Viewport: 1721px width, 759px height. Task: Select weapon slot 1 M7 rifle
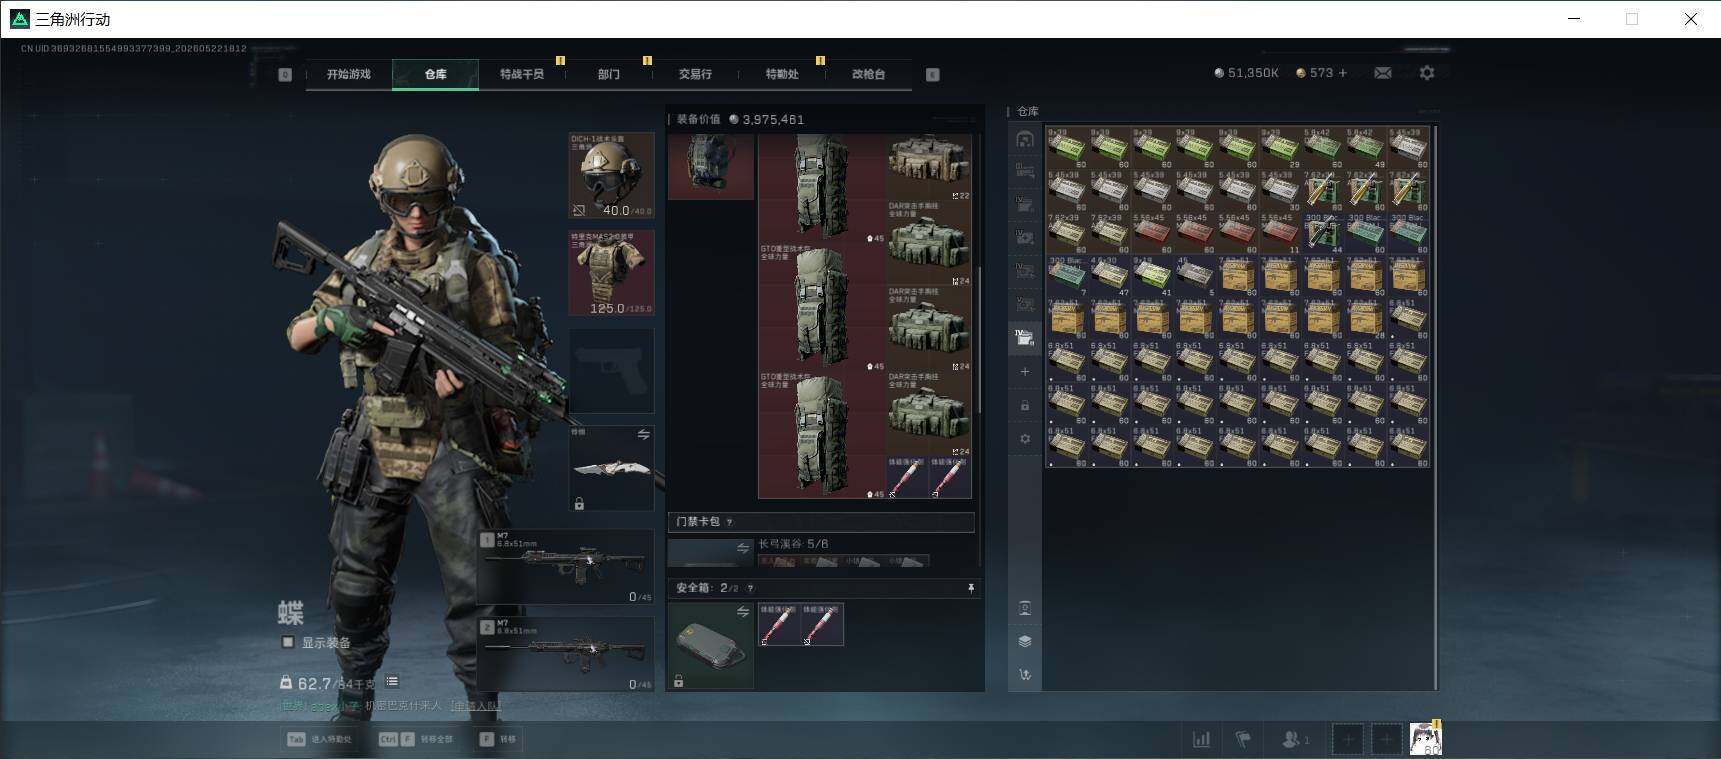click(x=566, y=566)
